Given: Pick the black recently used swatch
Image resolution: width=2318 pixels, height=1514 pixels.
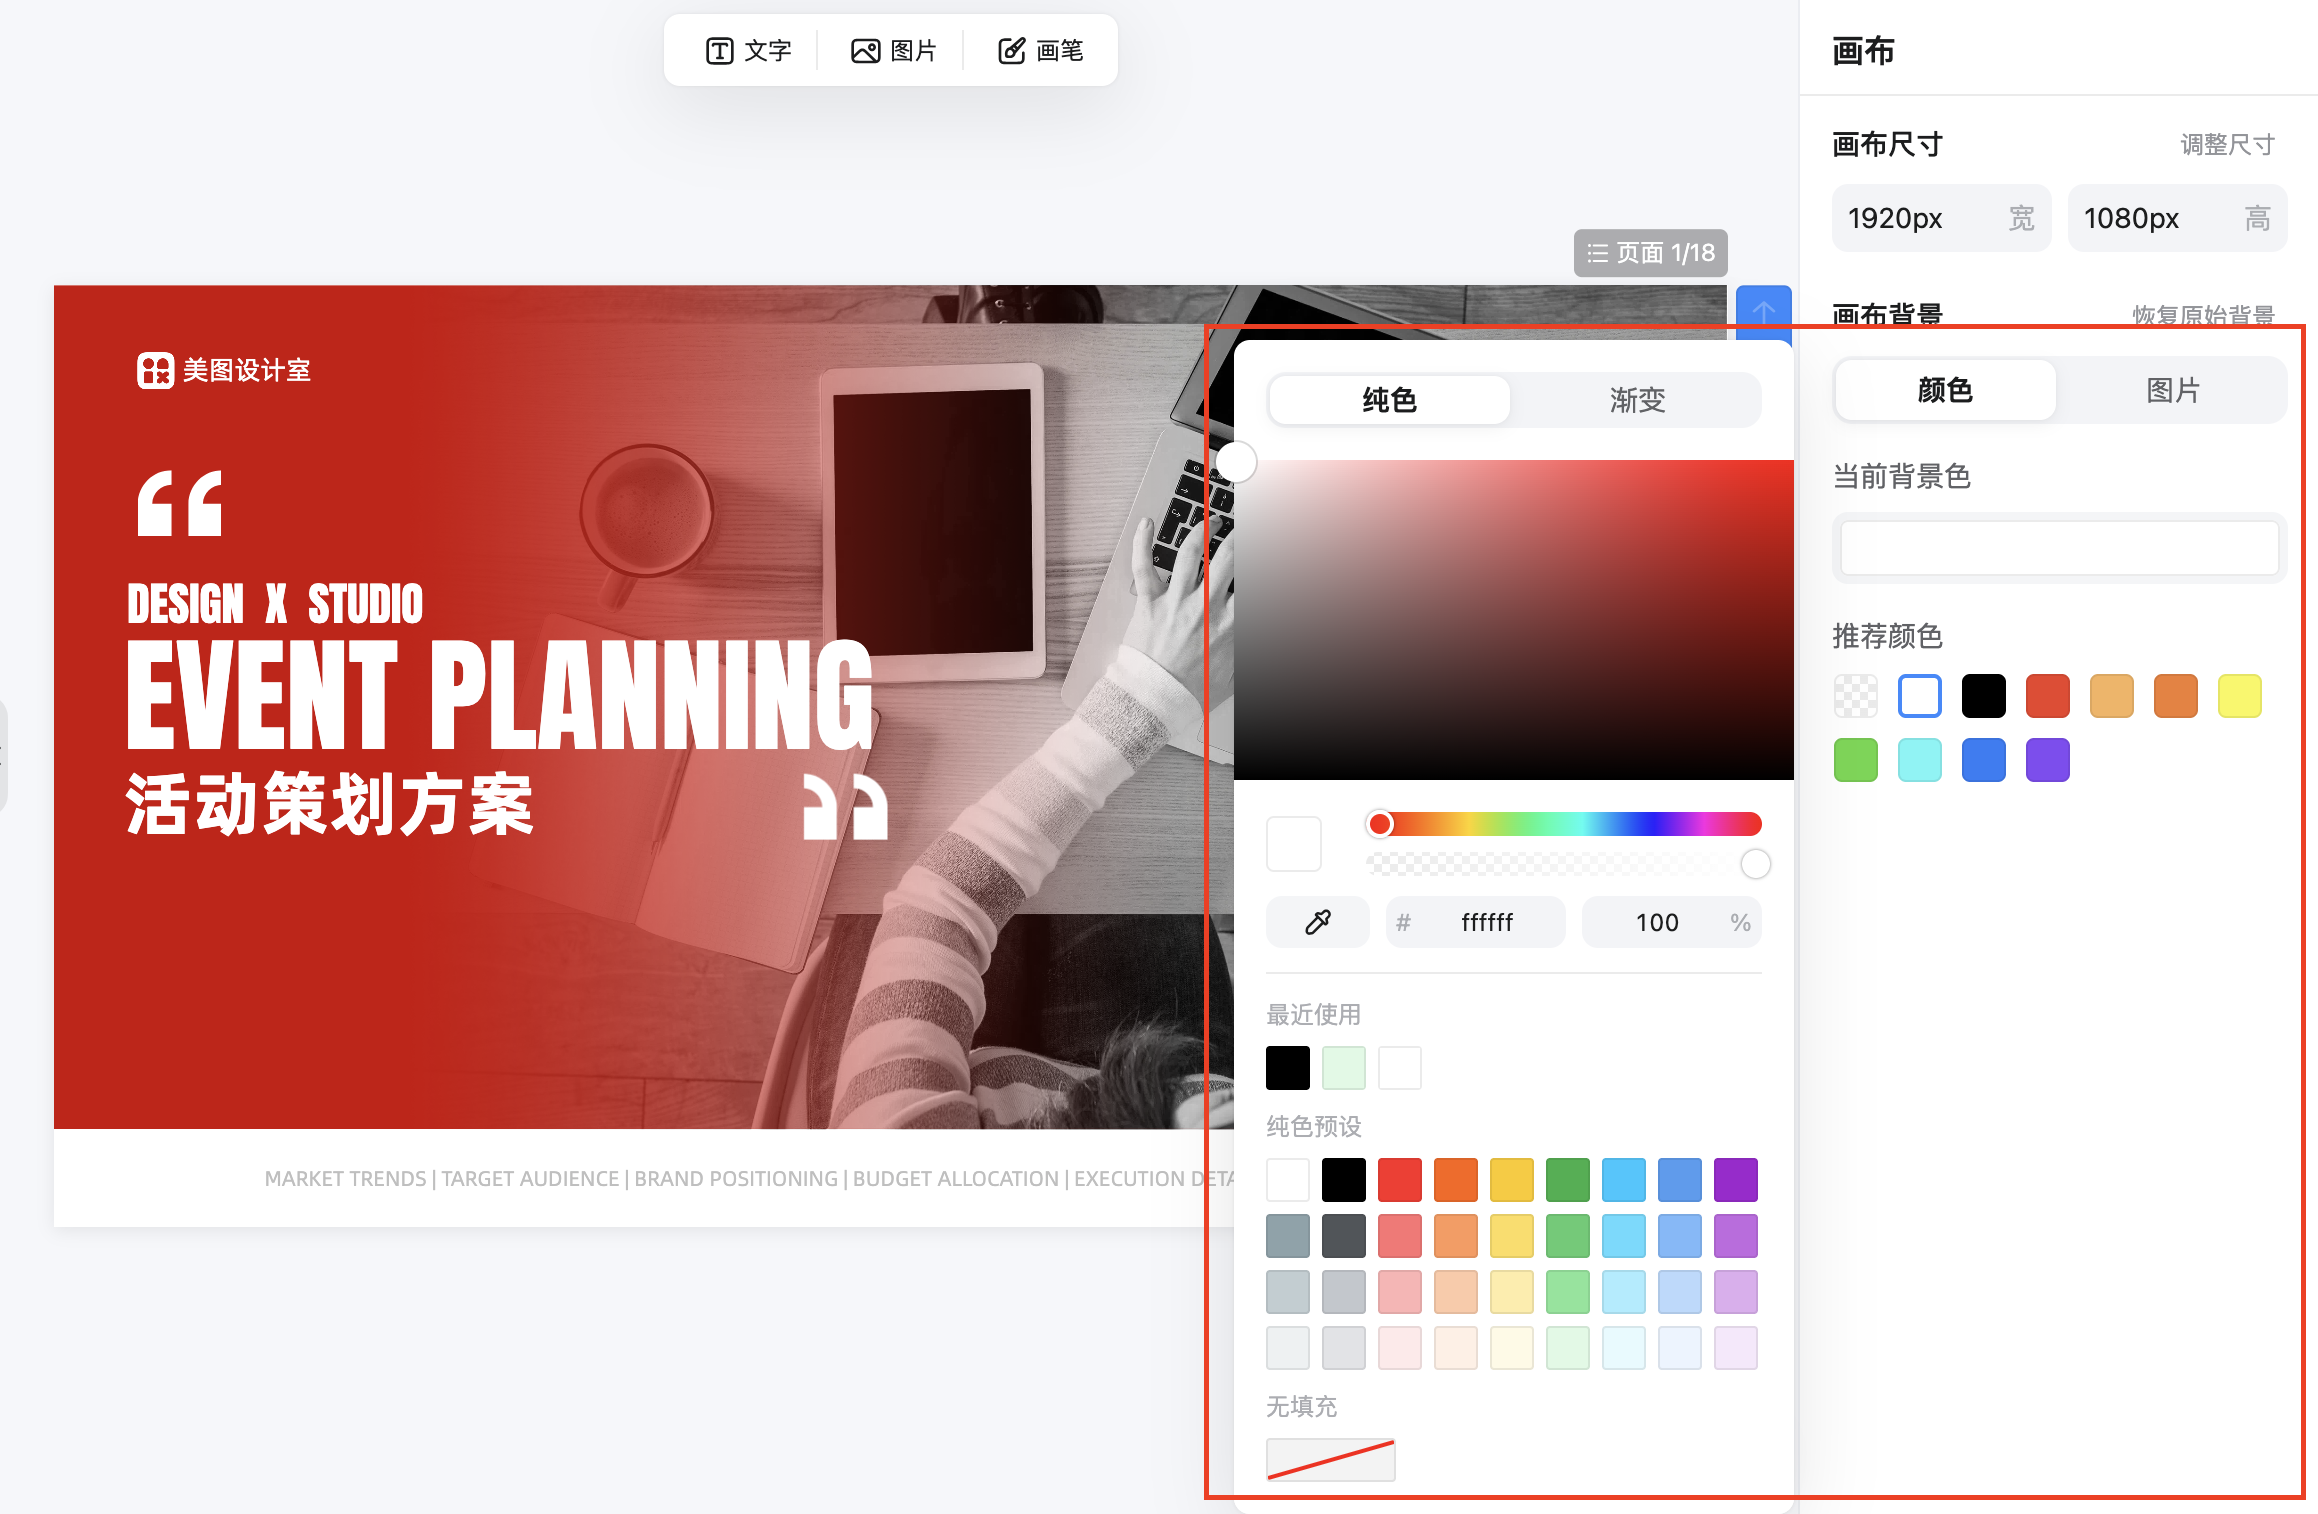Looking at the screenshot, I should click(x=1288, y=1068).
